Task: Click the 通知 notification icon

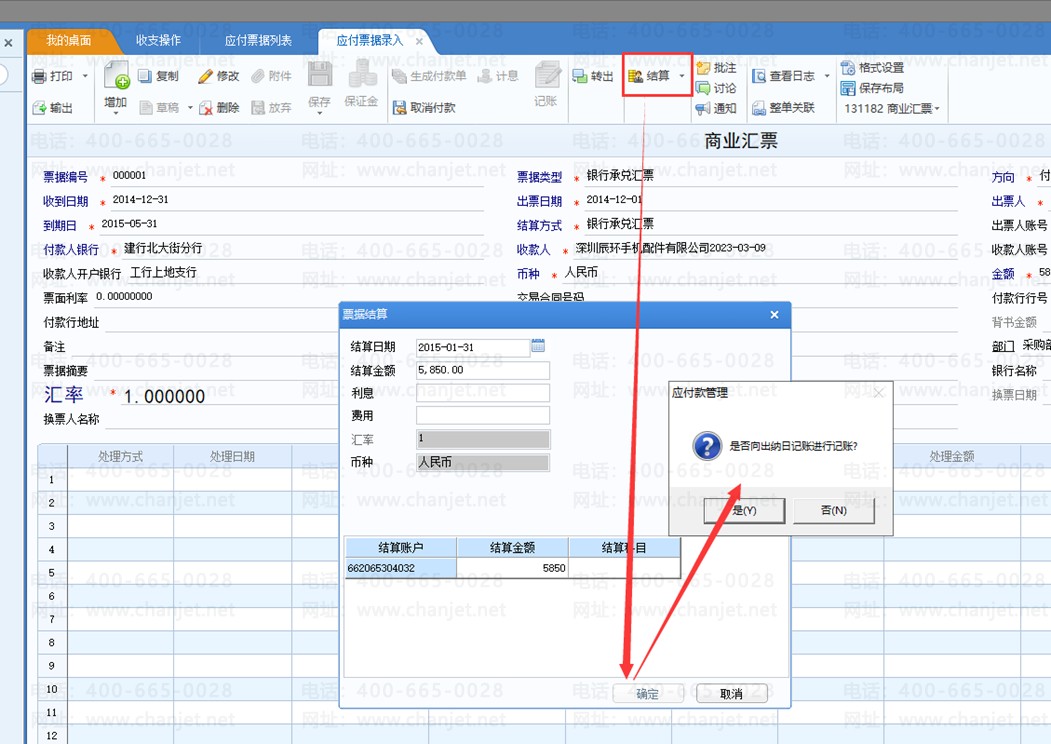Action: pos(703,108)
